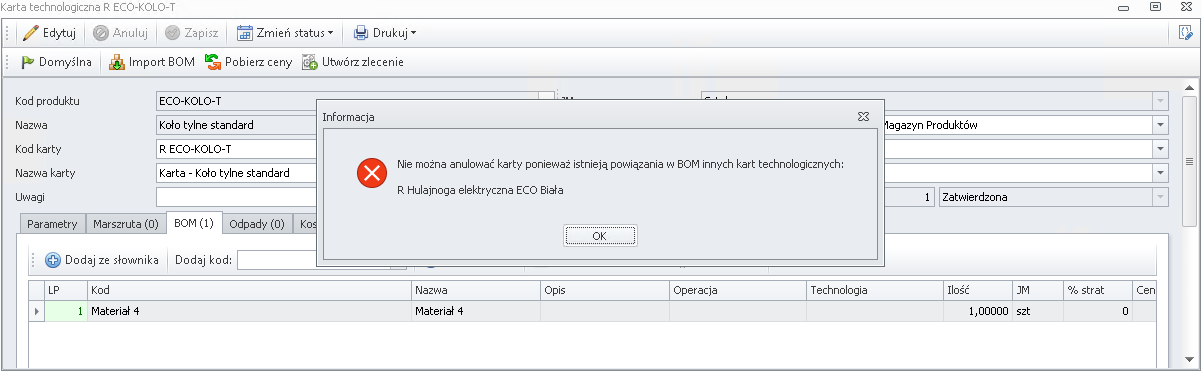This screenshot has width=1202, height=371.
Task: Open the Drukuj print dropdown
Action: point(385,32)
